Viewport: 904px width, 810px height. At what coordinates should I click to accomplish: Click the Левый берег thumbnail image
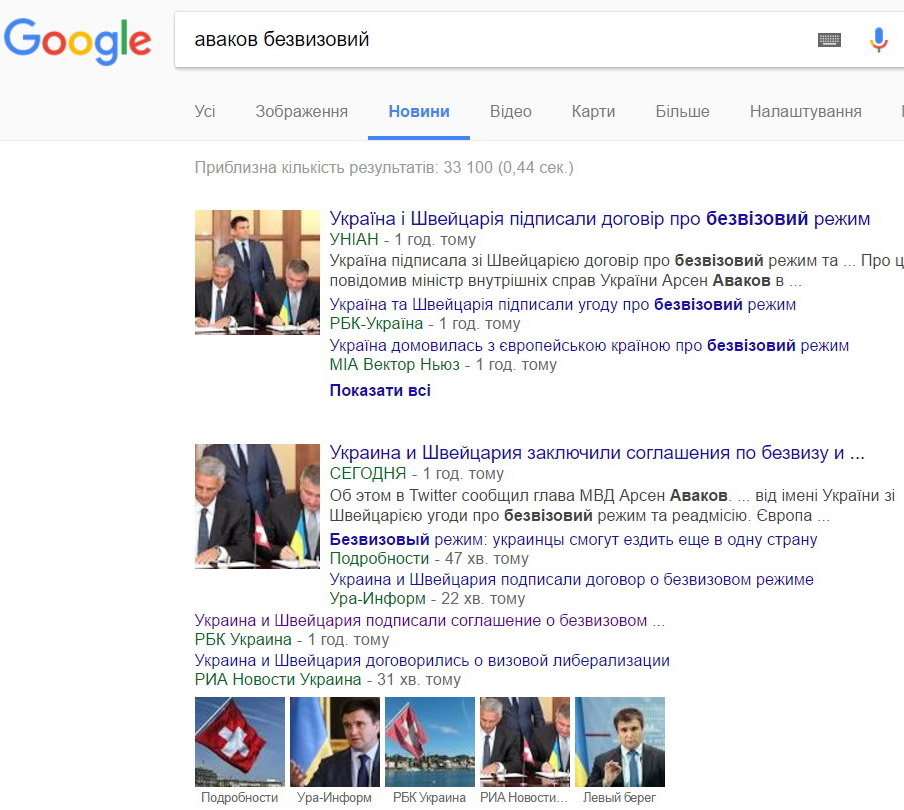[620, 742]
